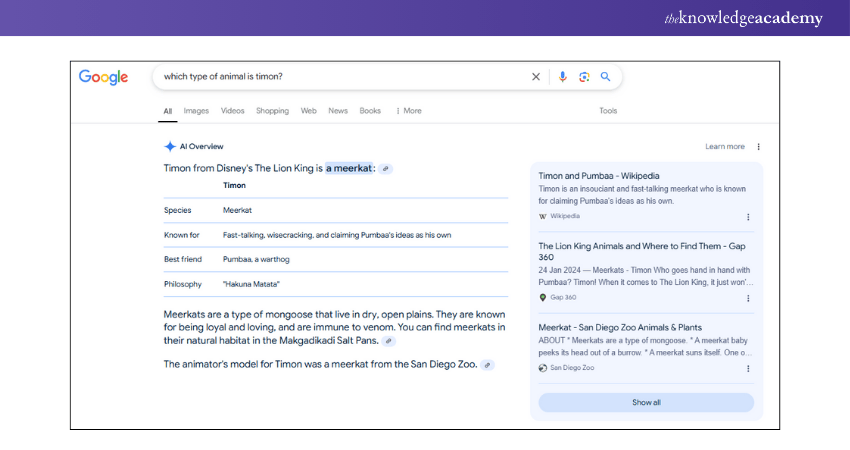Viewport: 850px width, 450px height.
Task: Click the 'Best friend' row label
Action: (x=183, y=259)
